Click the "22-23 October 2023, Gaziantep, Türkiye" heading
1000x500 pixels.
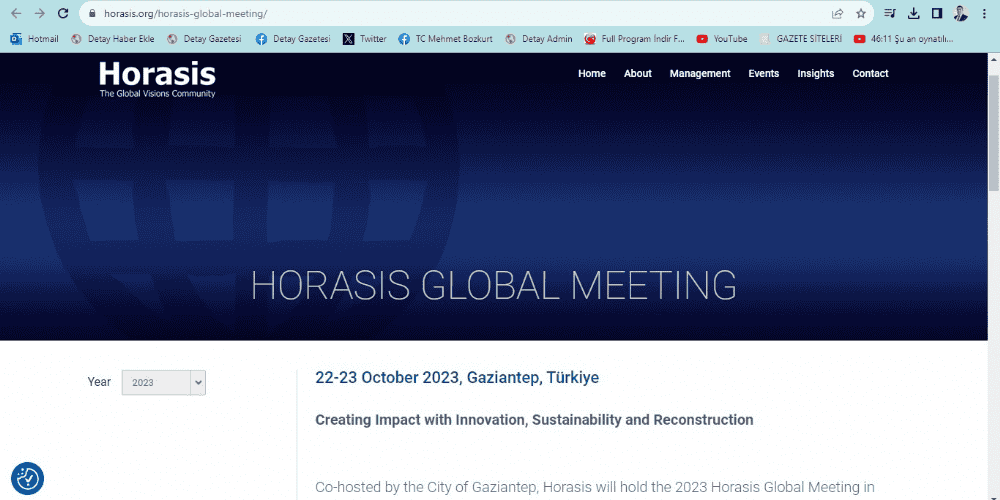(457, 378)
